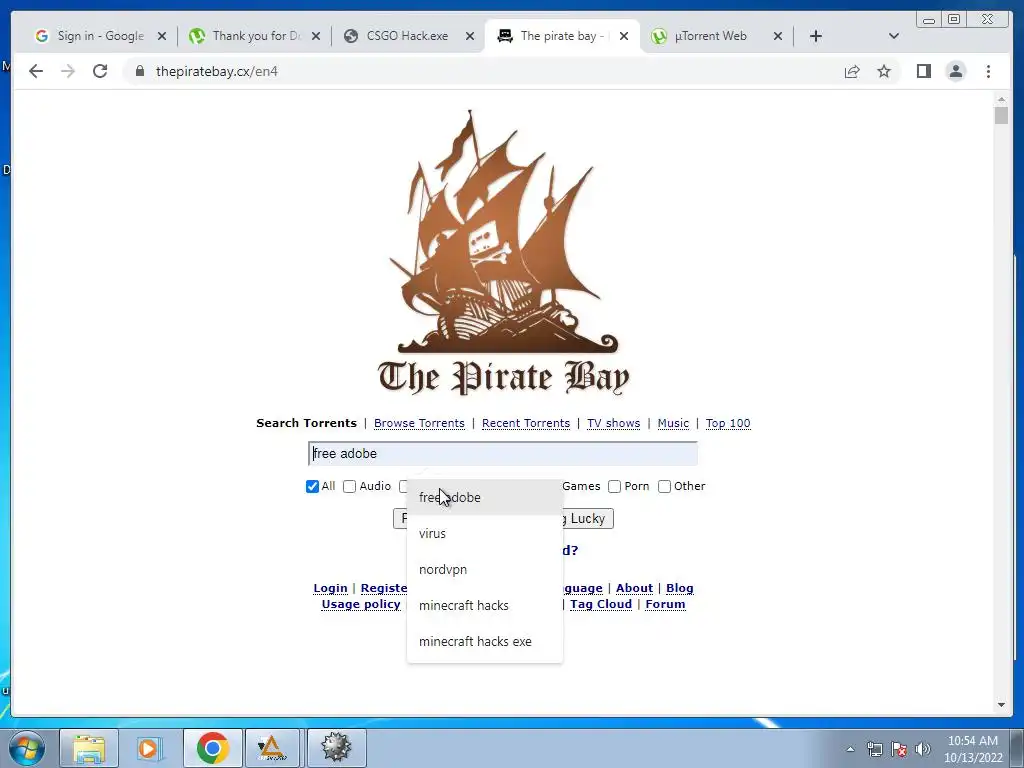Click the address bar URL thepiratebay.cx/en4

click(x=217, y=71)
